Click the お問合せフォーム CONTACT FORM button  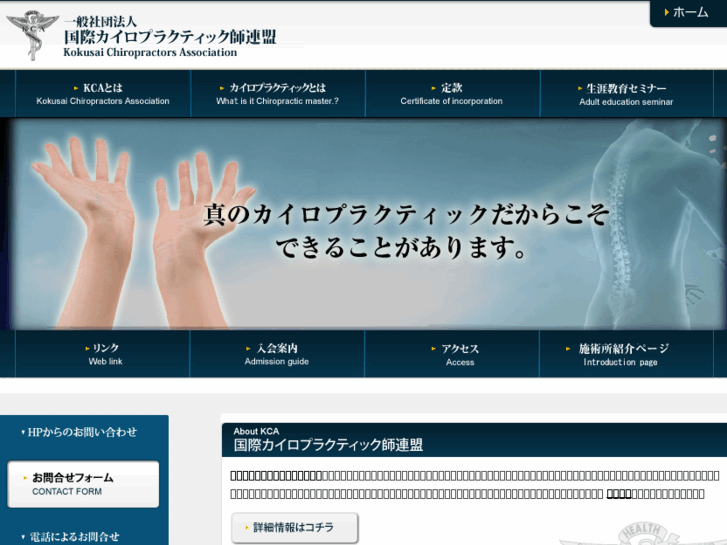point(83,484)
